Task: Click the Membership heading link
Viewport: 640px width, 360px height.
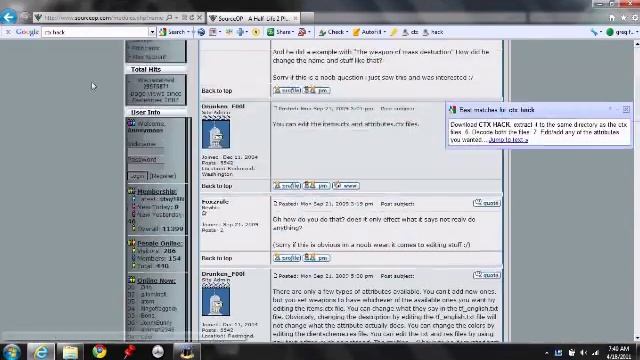Action: [x=157, y=191]
